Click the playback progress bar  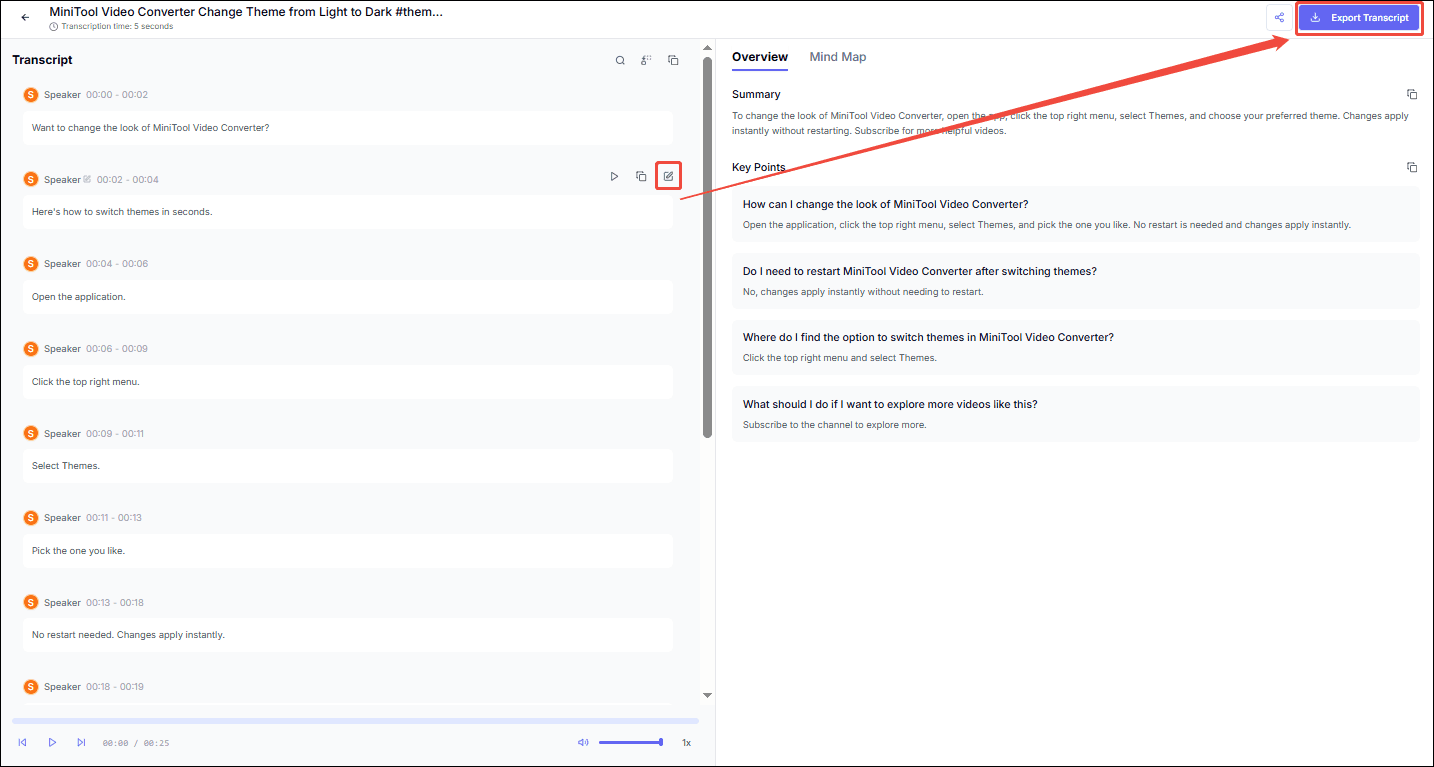point(355,720)
